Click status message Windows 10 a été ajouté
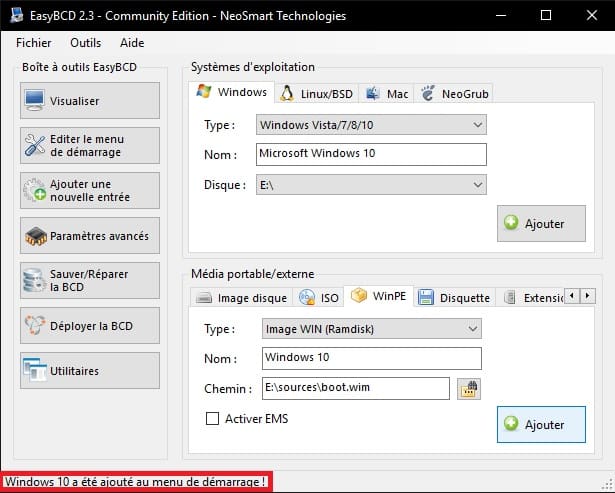Screen dimensions: 615x493 click(135, 482)
